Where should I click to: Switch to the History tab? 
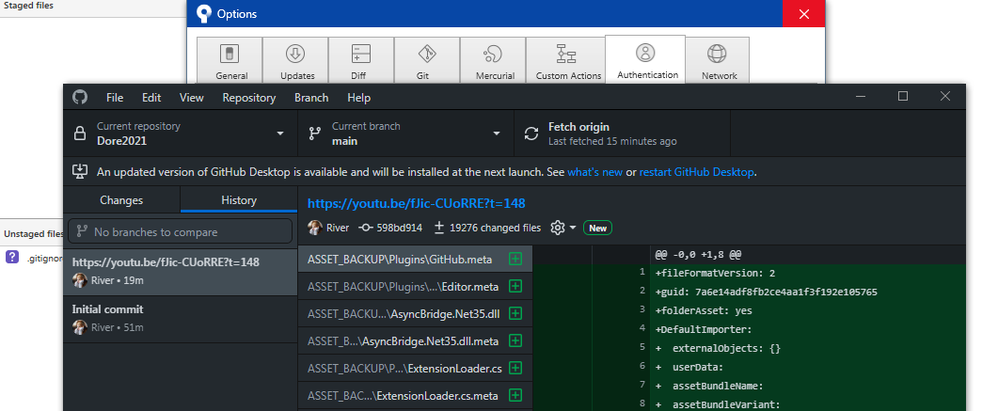click(x=239, y=200)
